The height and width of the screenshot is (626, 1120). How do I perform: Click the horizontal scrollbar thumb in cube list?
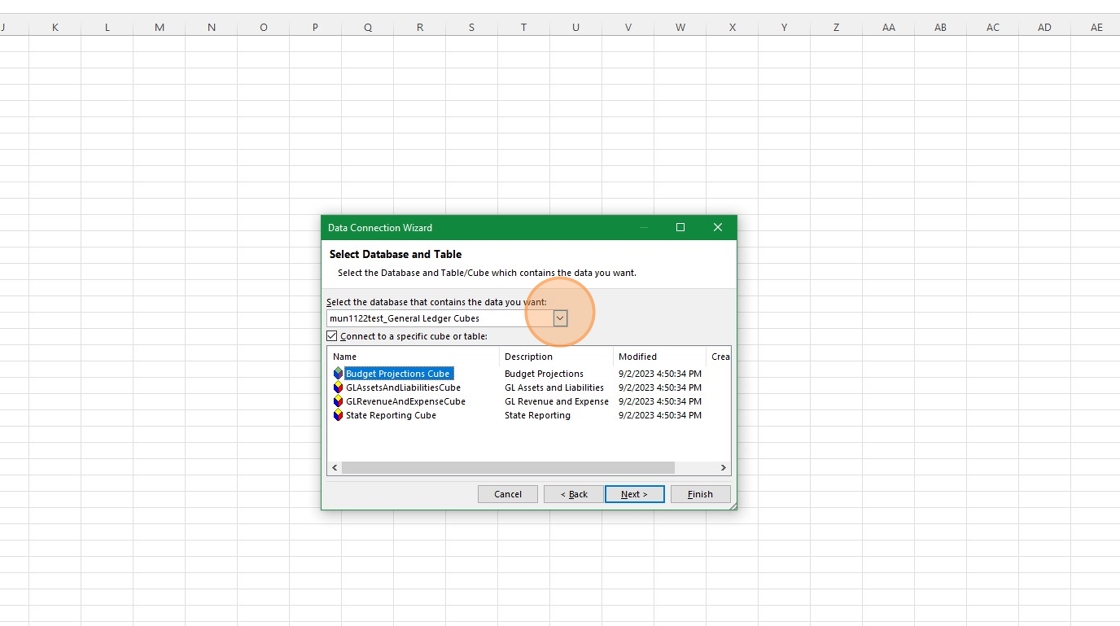[508, 467]
